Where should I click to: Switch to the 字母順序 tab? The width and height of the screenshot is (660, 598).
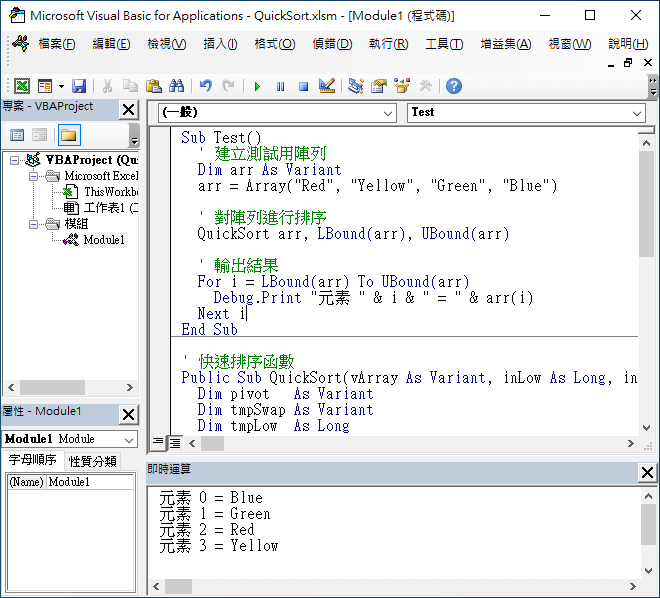click(32, 460)
